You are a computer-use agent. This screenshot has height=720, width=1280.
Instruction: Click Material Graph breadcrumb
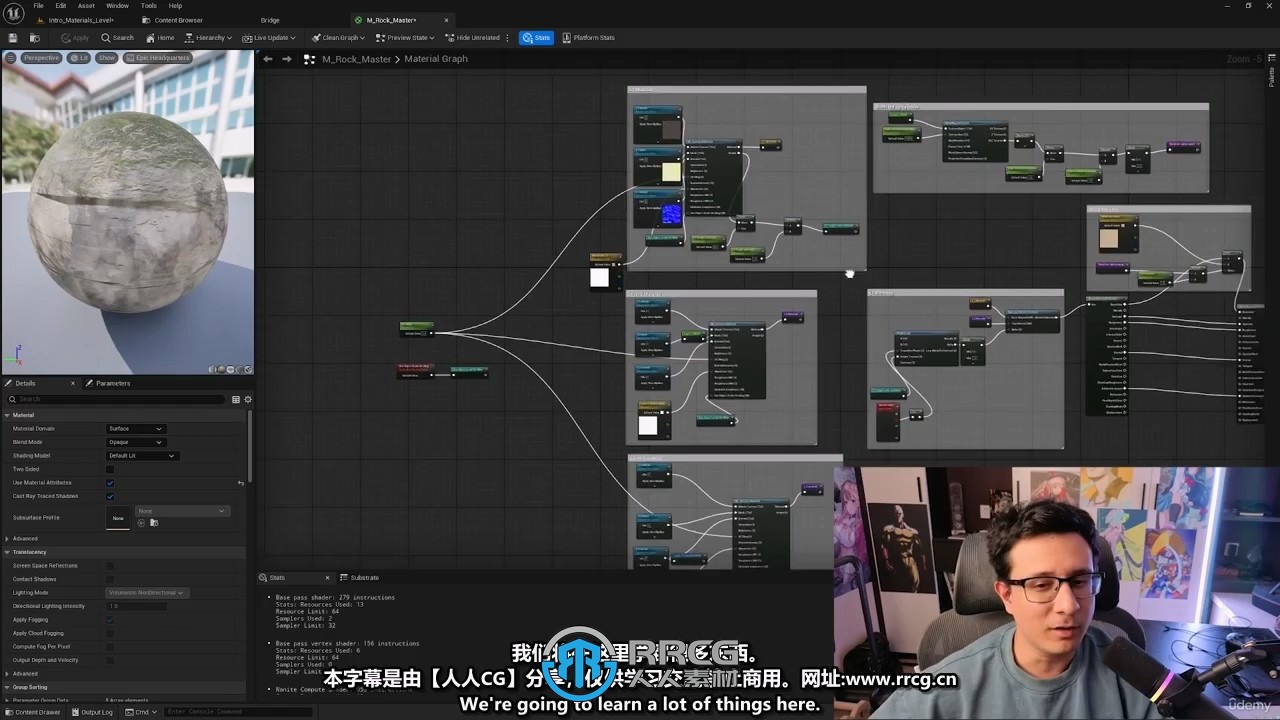[436, 59]
